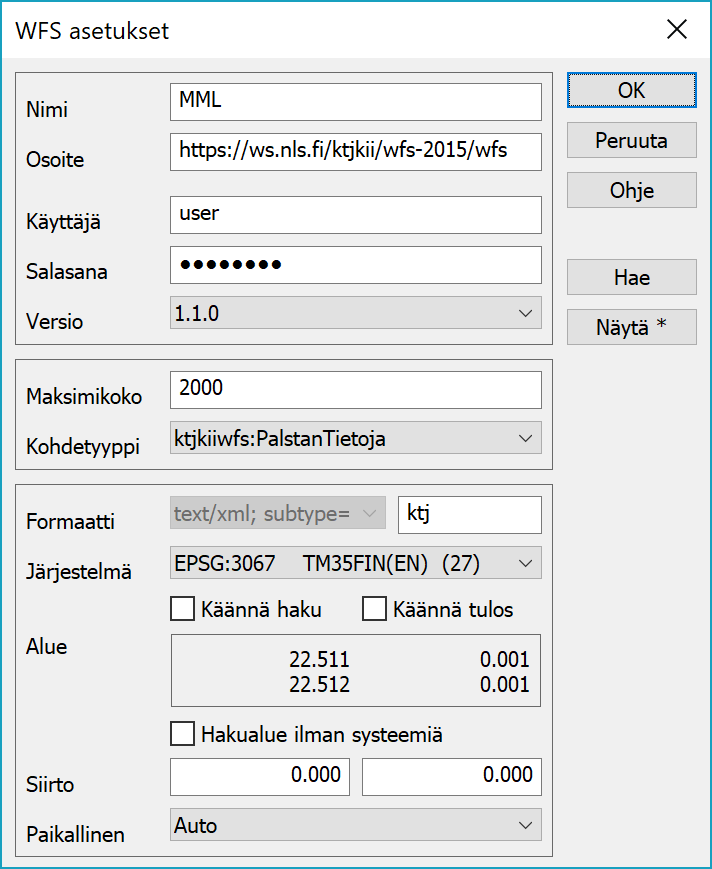Open the Kohdetyyppi dropdown list
712x869 pixels.
[x=355, y=437]
